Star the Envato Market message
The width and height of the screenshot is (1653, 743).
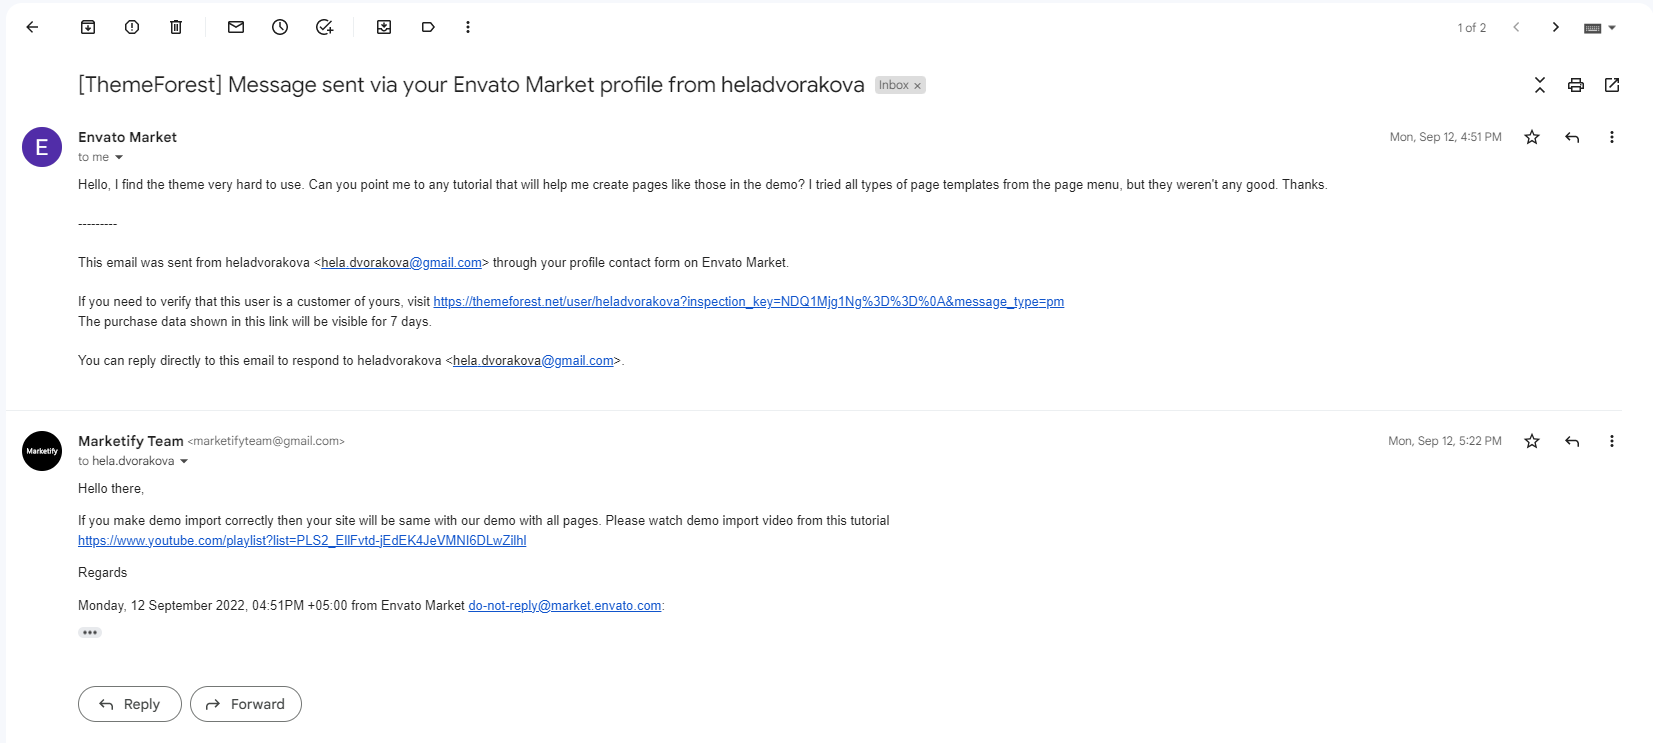pyautogui.click(x=1532, y=137)
